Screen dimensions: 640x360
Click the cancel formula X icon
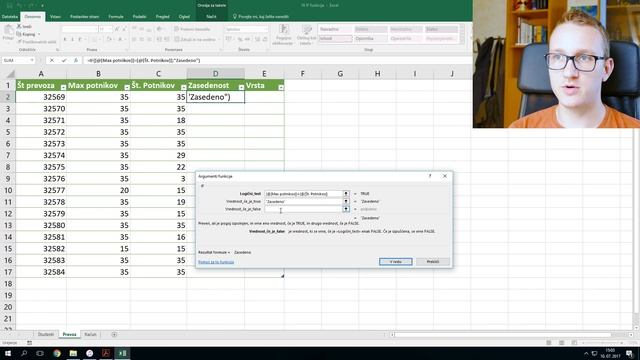52,60
